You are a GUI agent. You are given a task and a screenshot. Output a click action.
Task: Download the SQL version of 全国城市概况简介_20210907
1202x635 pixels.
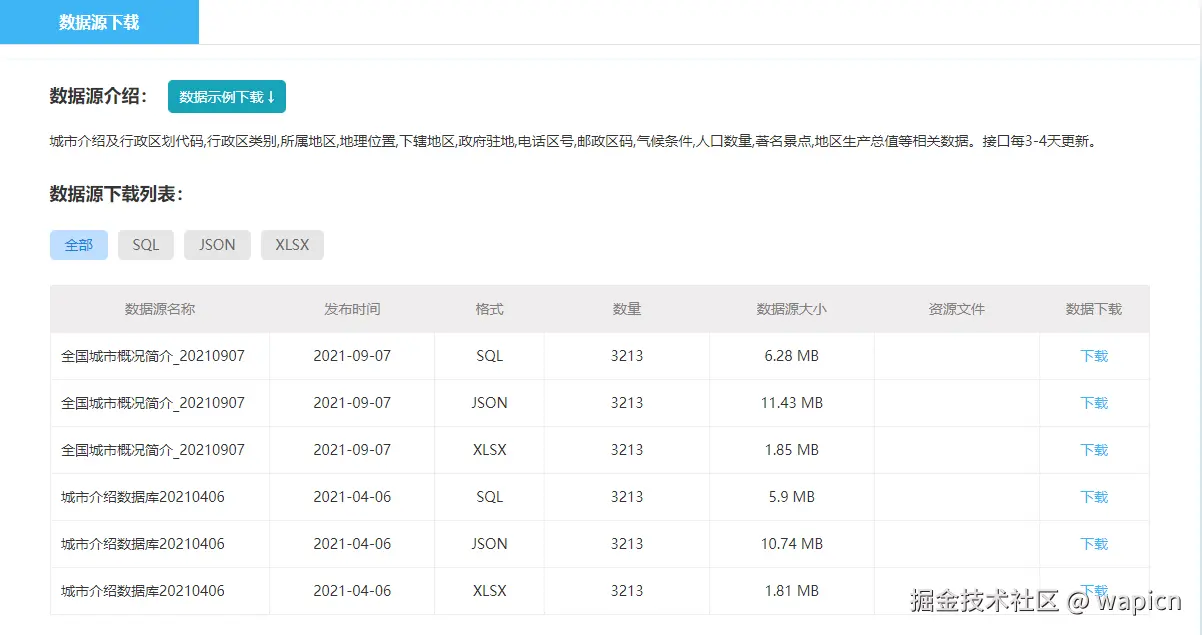pyautogui.click(x=1094, y=356)
